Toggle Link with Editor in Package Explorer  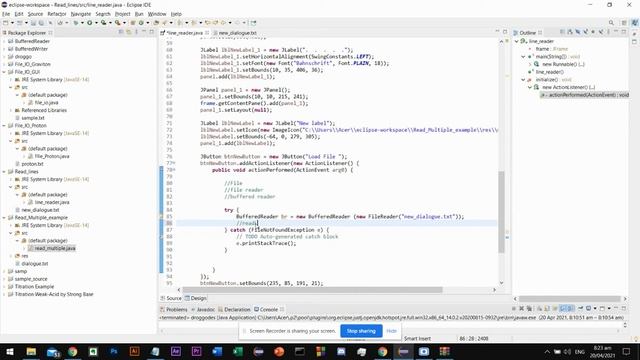point(129,32)
